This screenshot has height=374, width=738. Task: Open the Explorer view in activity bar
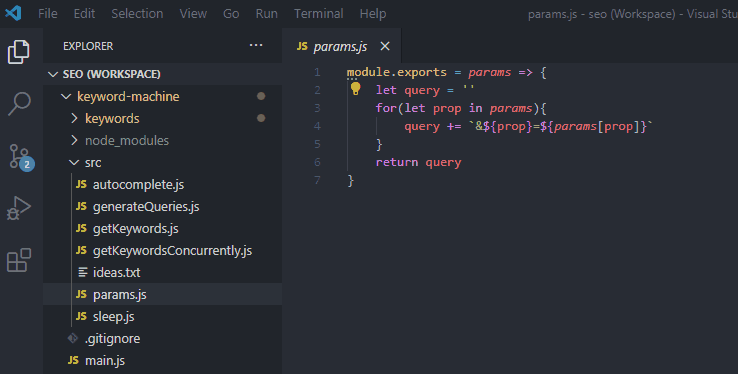tap(19, 52)
